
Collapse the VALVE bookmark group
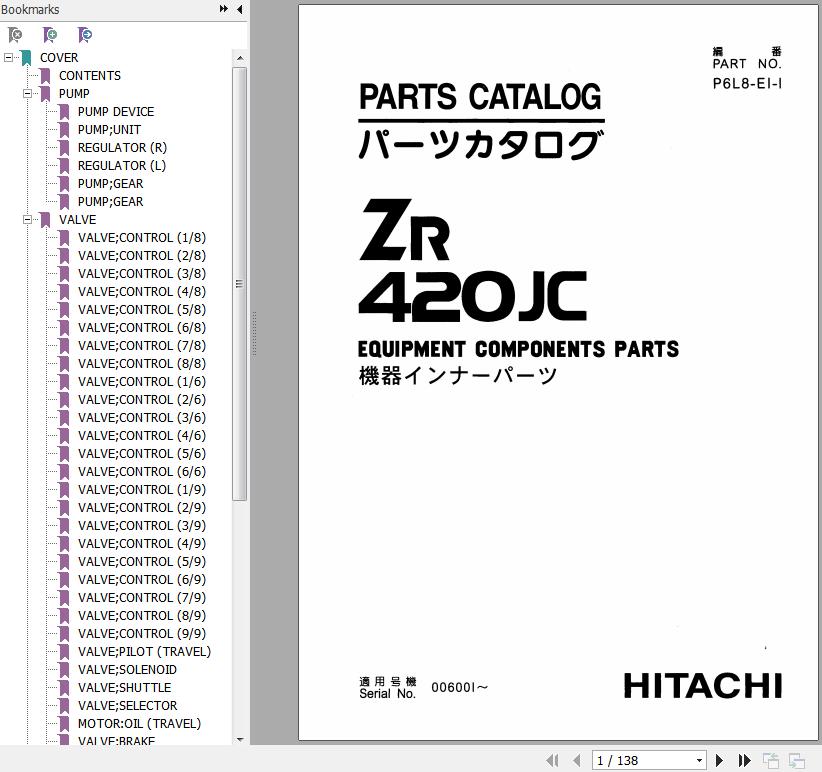pos(27,220)
